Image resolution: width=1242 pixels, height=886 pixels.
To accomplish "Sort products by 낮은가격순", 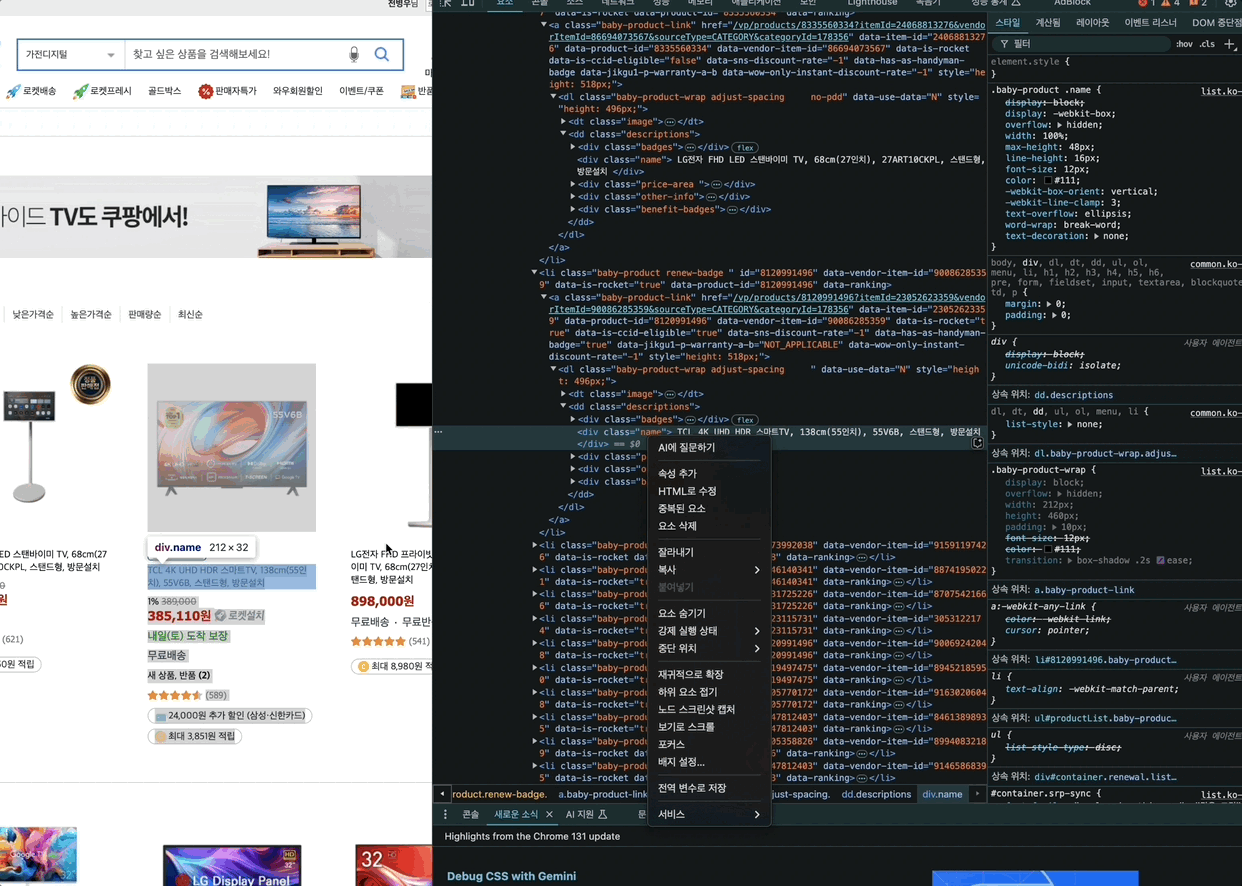I will pos(33,314).
